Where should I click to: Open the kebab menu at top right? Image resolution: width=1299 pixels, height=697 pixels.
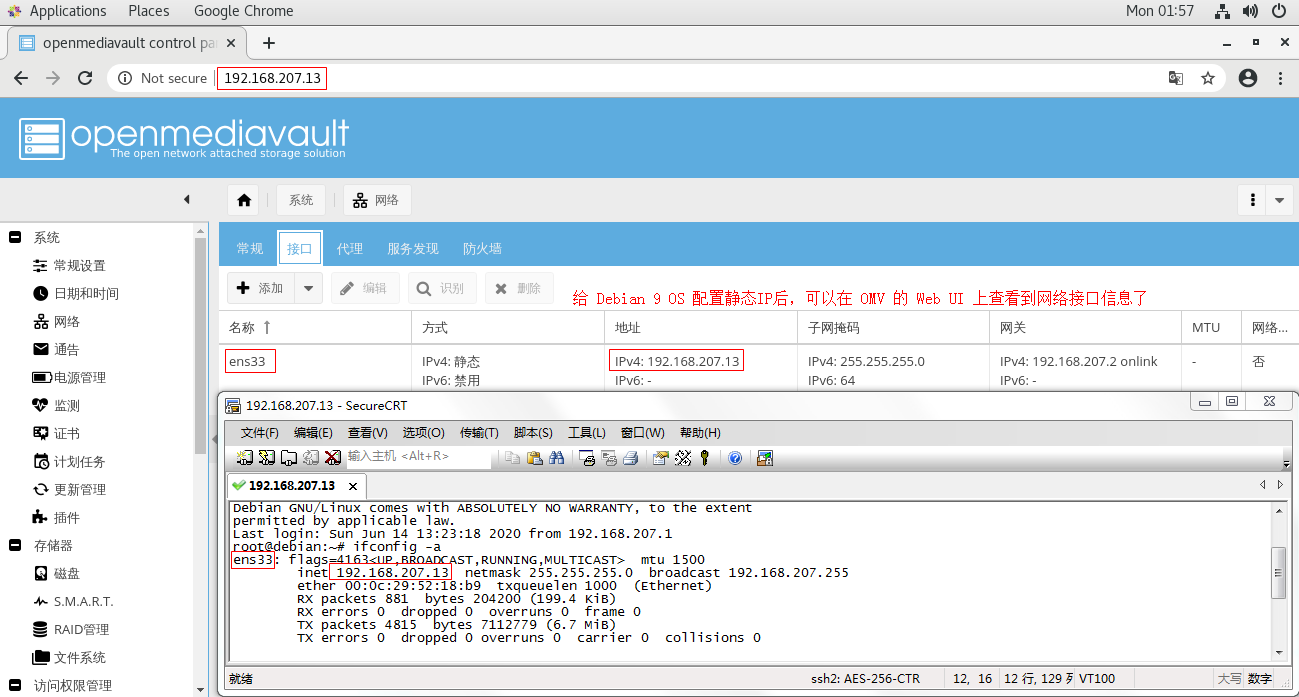click(x=1252, y=199)
